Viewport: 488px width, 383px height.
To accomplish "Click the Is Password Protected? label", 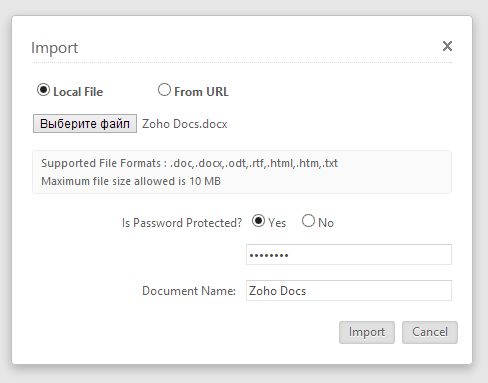I will pos(182,223).
